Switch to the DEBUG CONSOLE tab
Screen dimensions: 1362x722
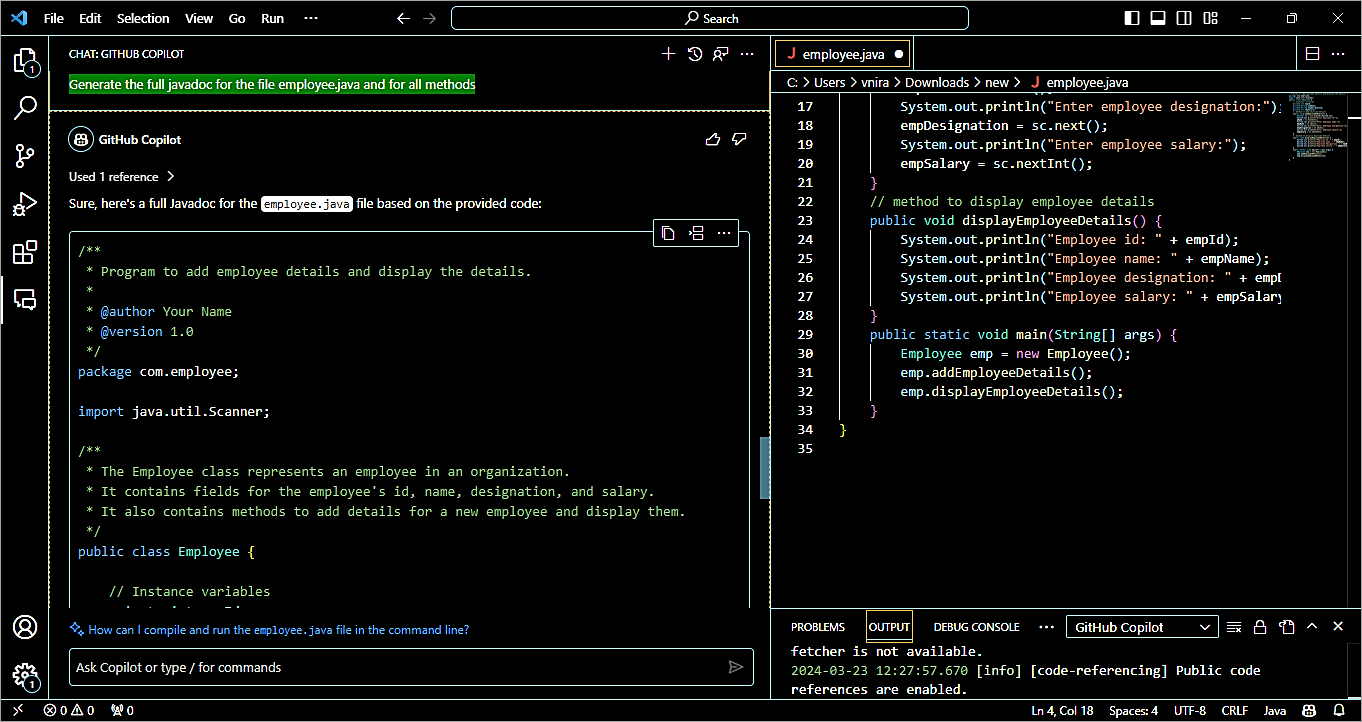tap(976, 627)
